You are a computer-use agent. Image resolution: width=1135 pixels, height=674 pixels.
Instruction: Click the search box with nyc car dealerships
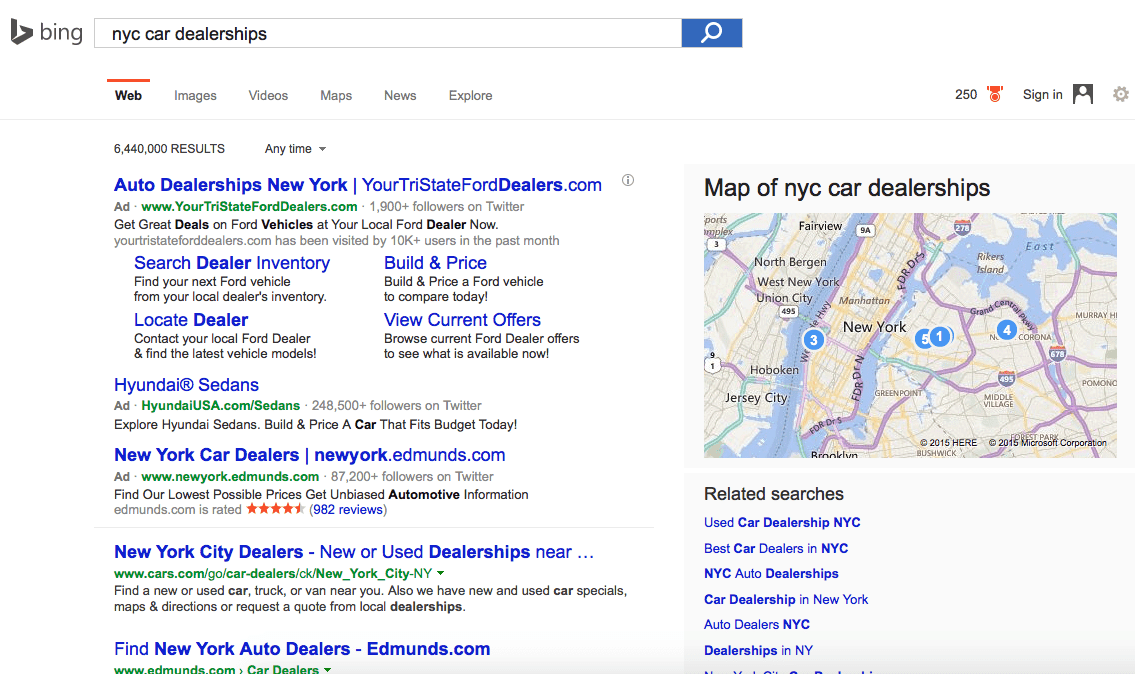point(388,33)
